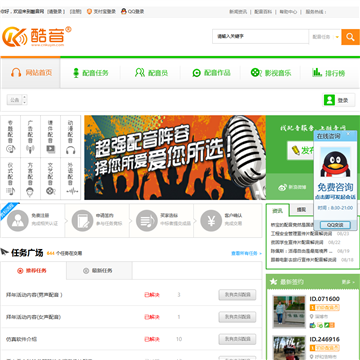
Task: Click the button in 仿真软件介绍 row
Action: pos(237,339)
